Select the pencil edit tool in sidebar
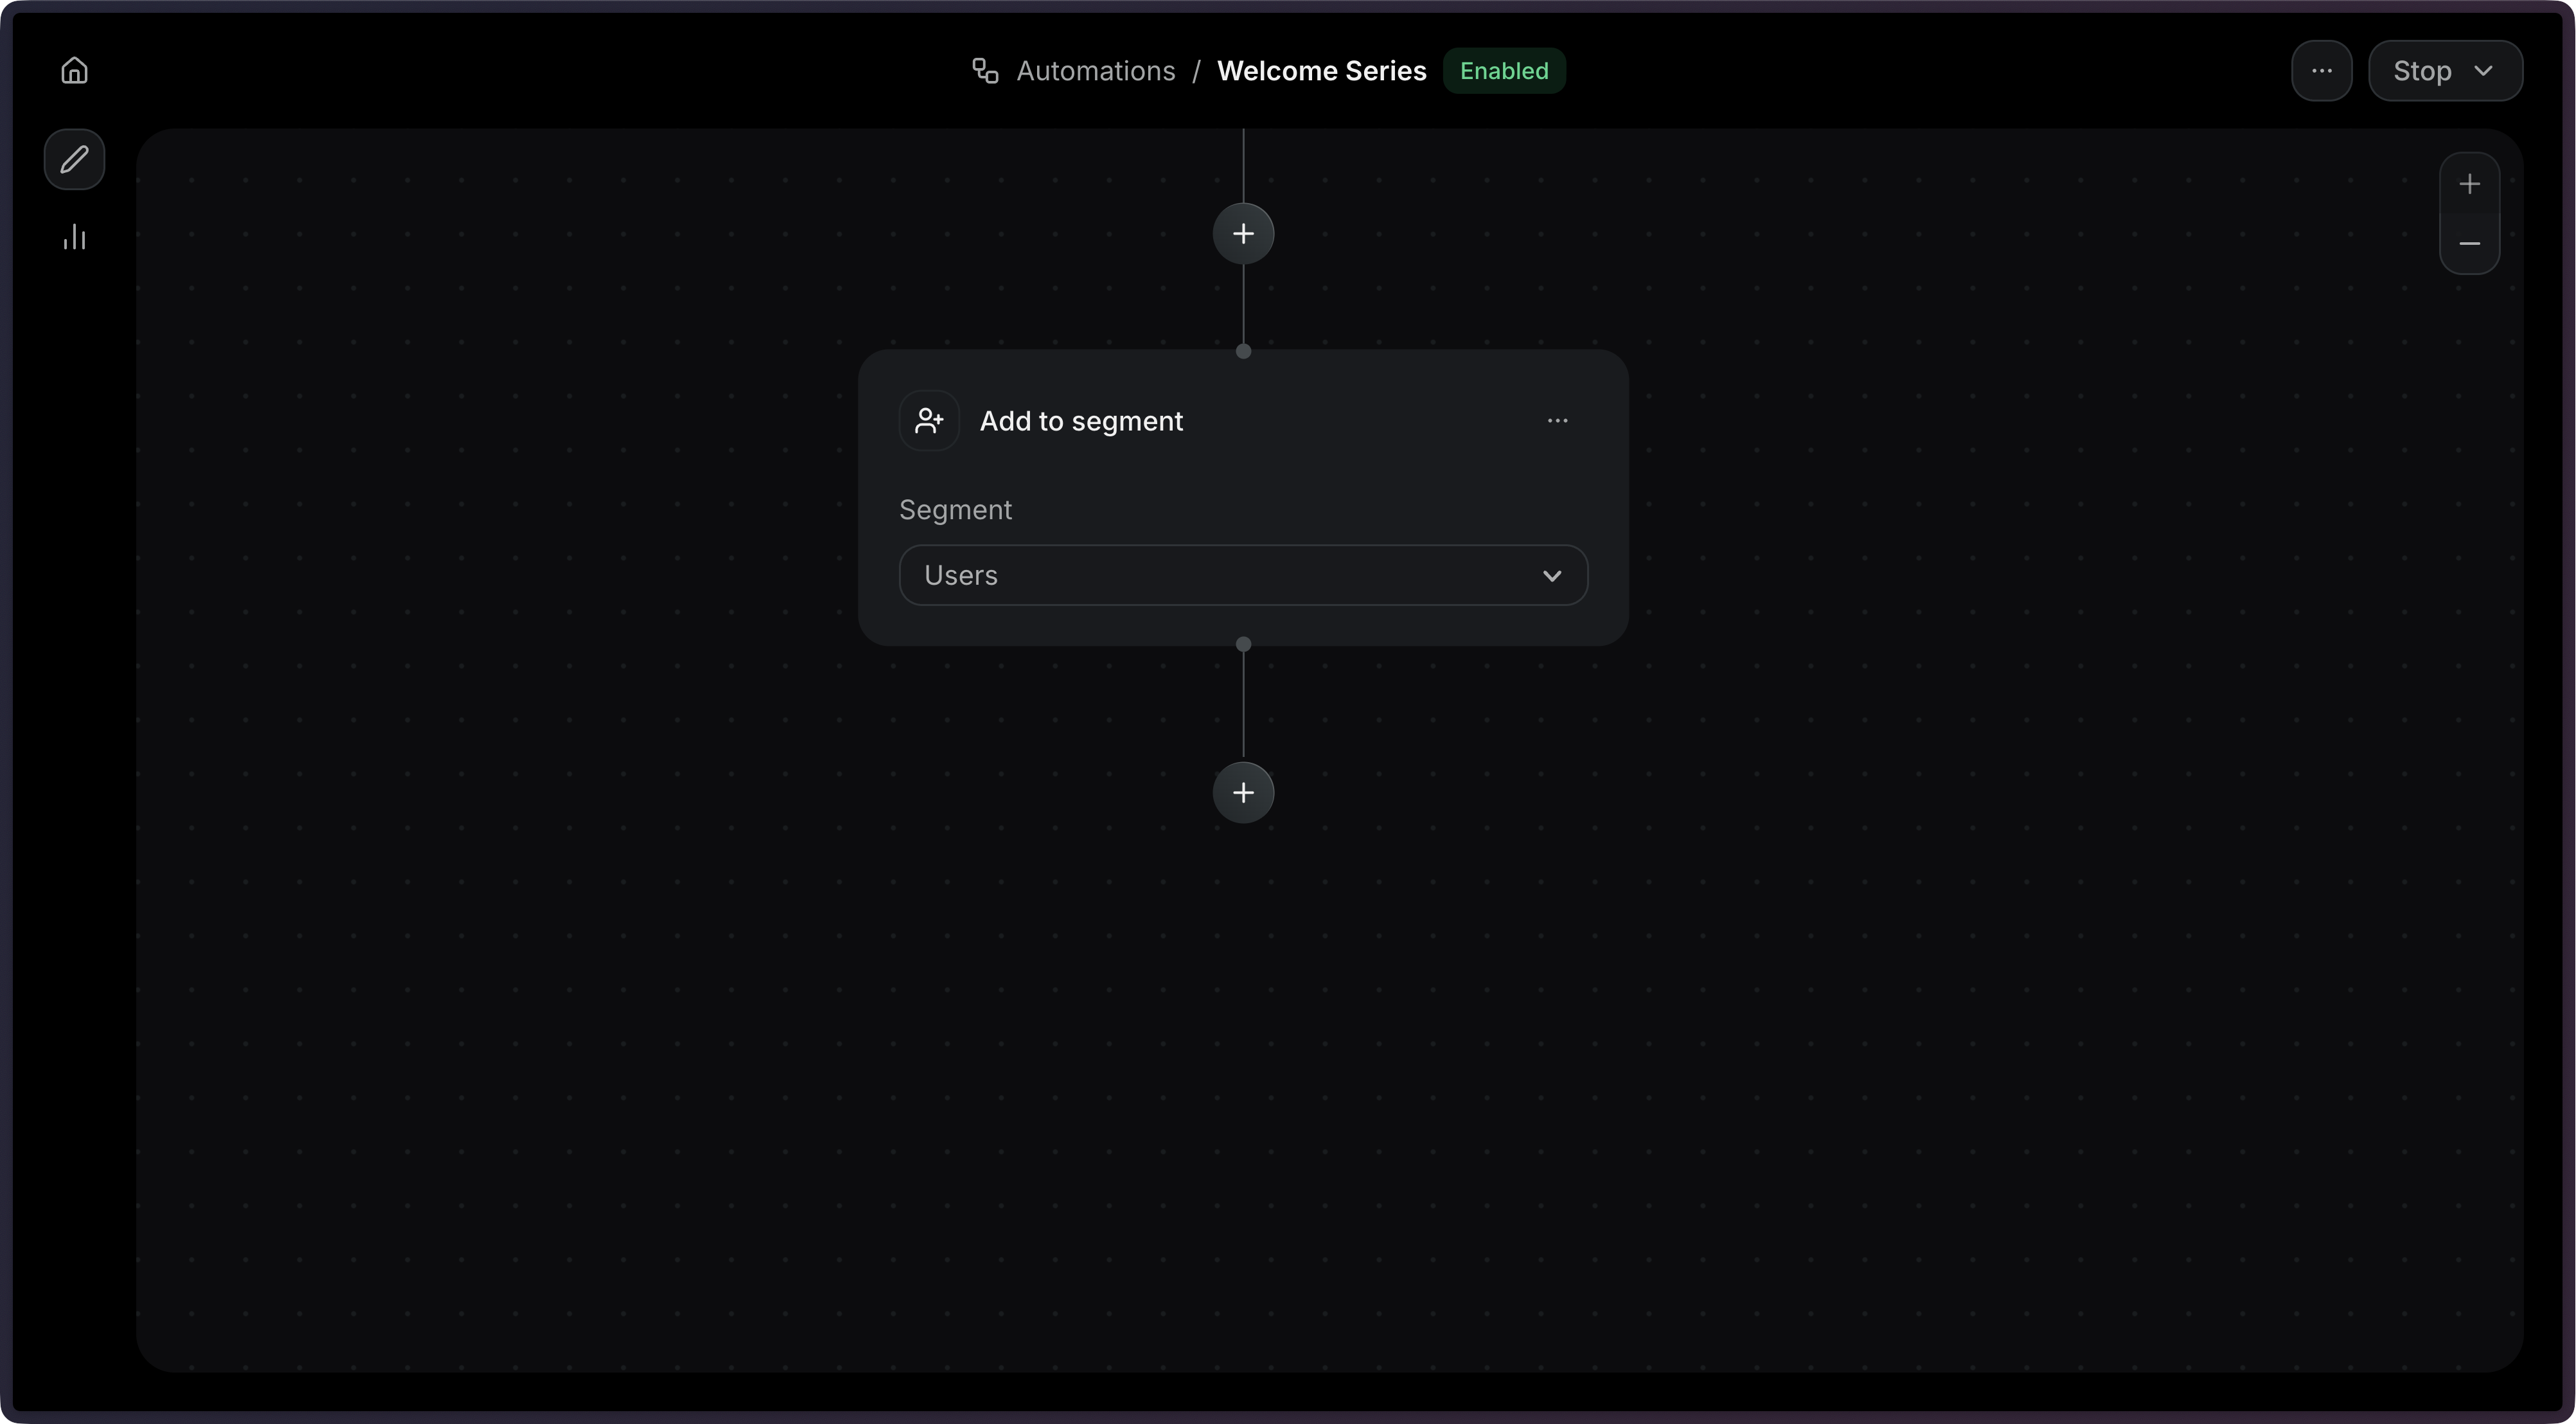The image size is (2576, 1424). click(x=74, y=159)
